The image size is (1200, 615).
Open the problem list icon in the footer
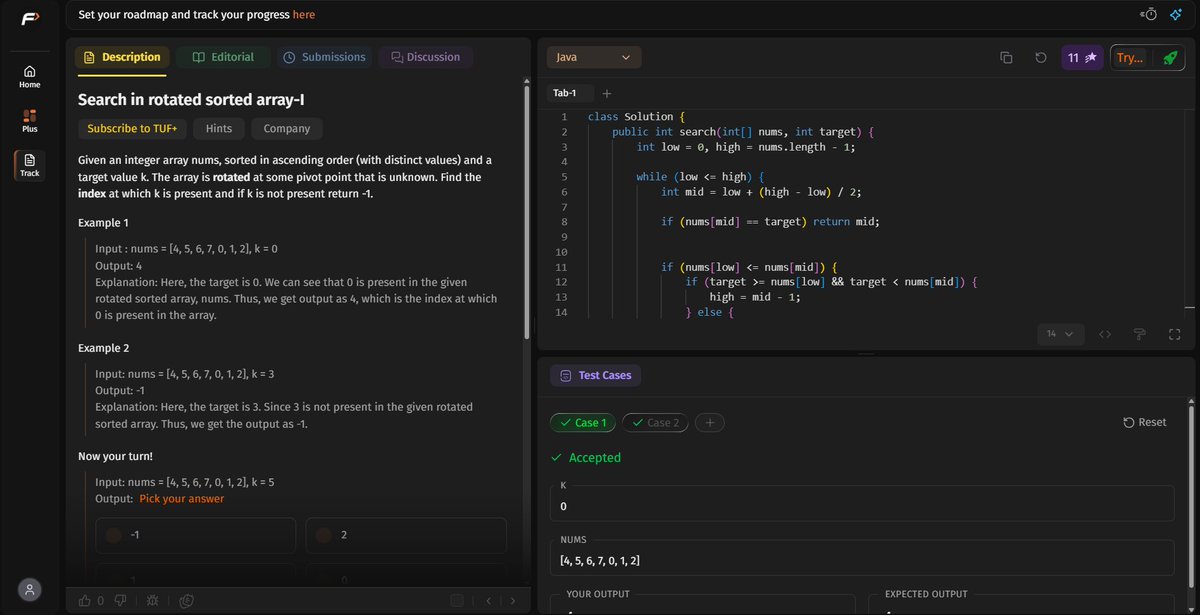coord(456,600)
